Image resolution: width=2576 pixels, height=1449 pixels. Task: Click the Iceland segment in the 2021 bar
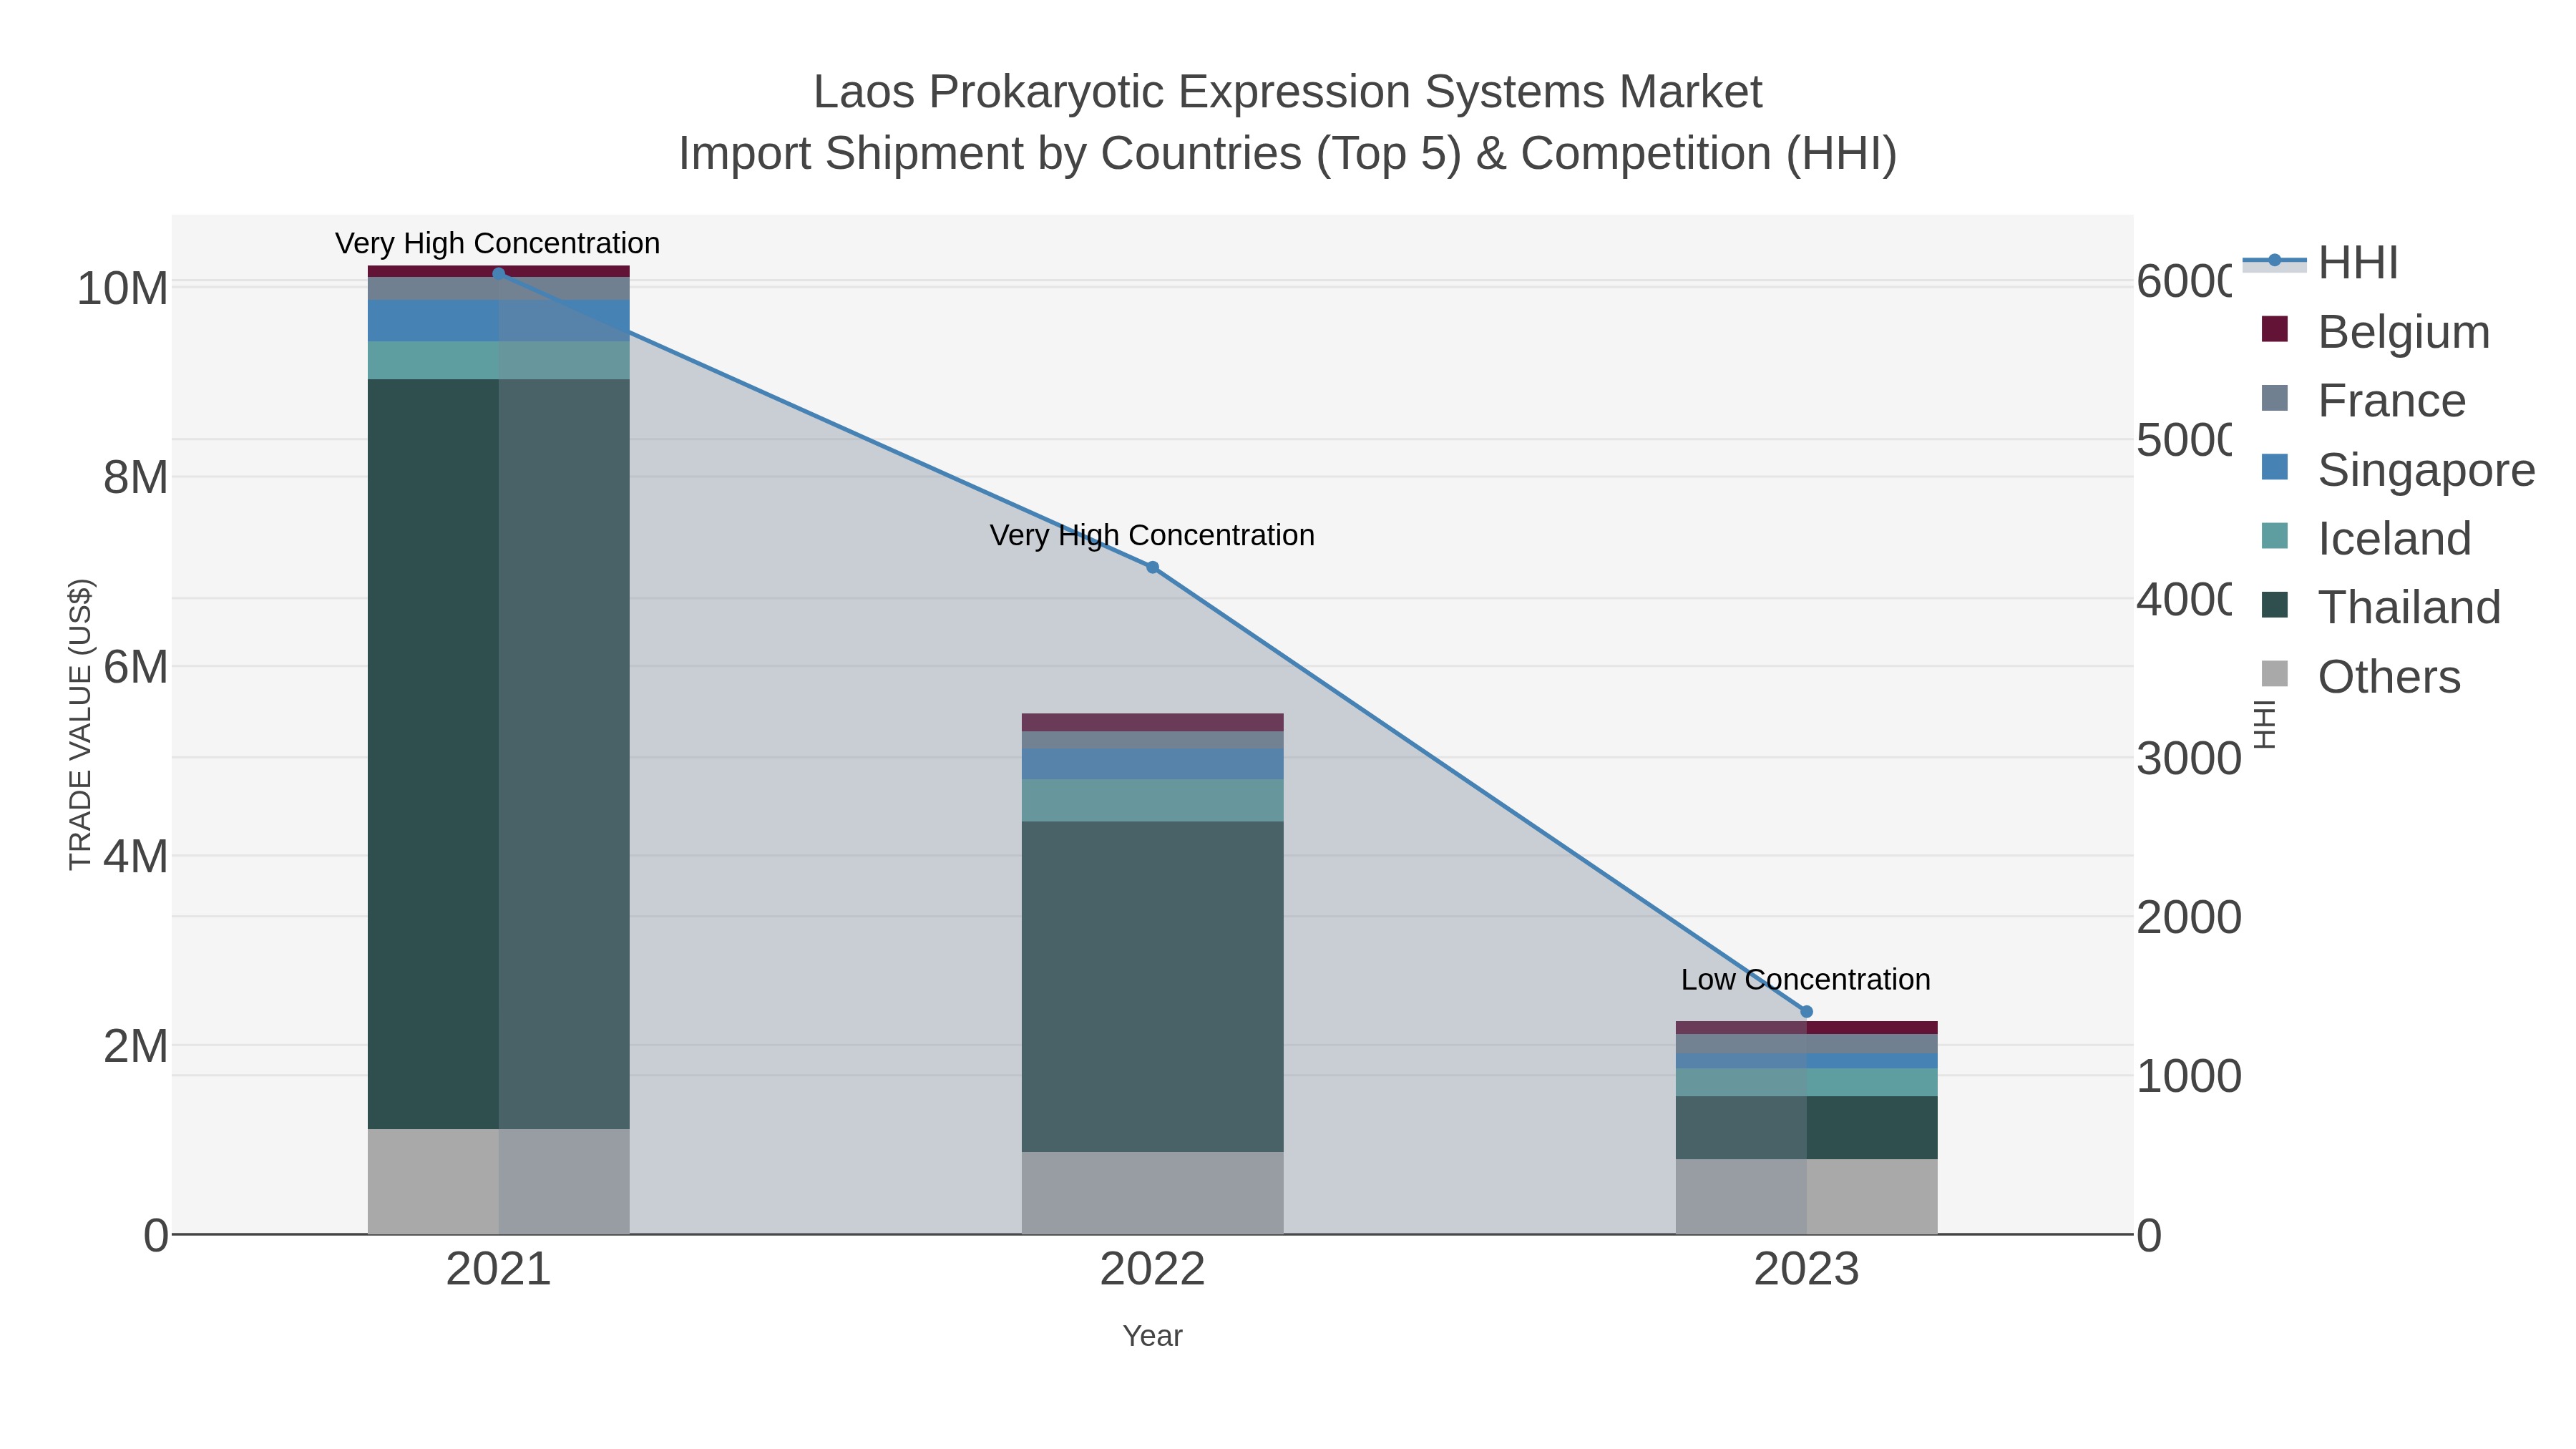click(x=499, y=360)
